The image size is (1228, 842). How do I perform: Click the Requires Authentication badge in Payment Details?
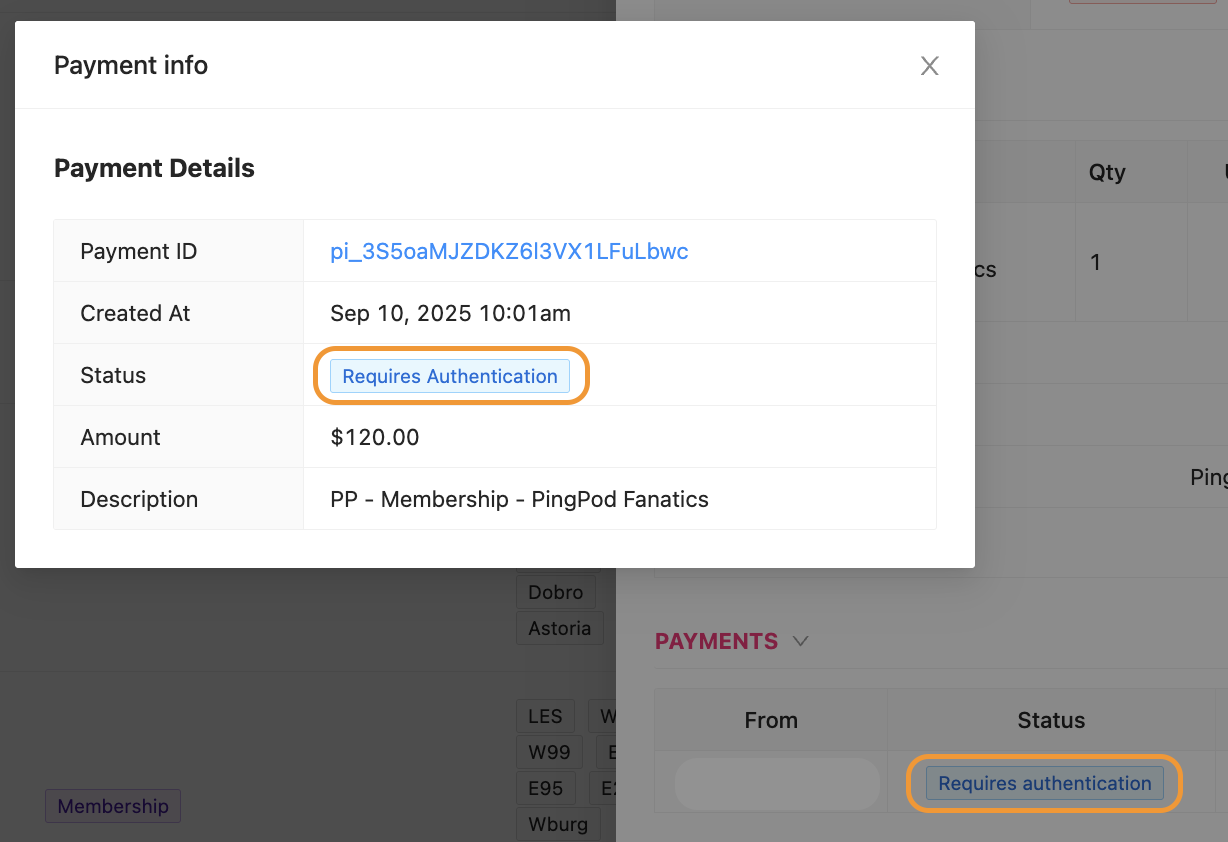(x=450, y=376)
